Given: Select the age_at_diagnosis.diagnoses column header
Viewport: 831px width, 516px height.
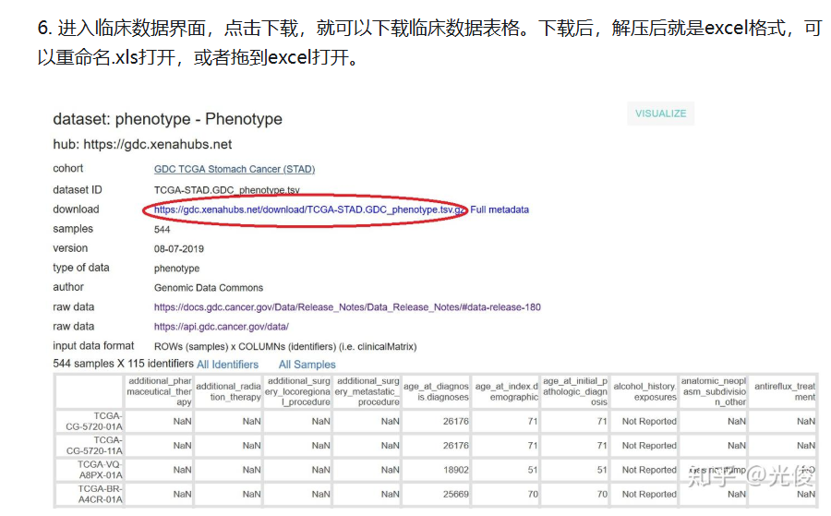Looking at the screenshot, I should click(x=437, y=391).
